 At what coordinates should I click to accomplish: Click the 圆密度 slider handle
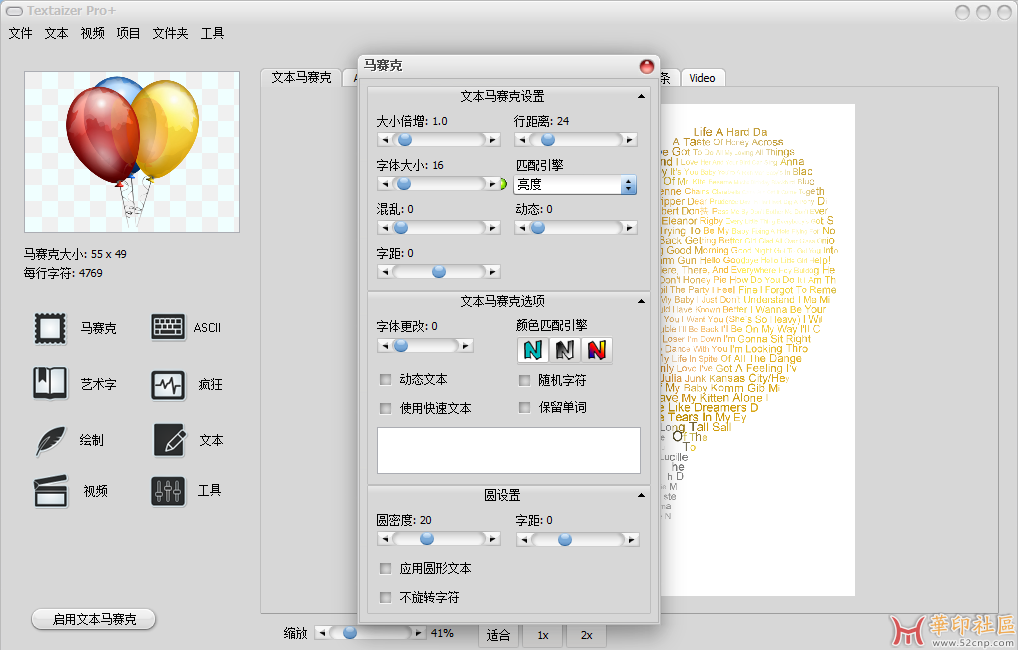(427, 539)
